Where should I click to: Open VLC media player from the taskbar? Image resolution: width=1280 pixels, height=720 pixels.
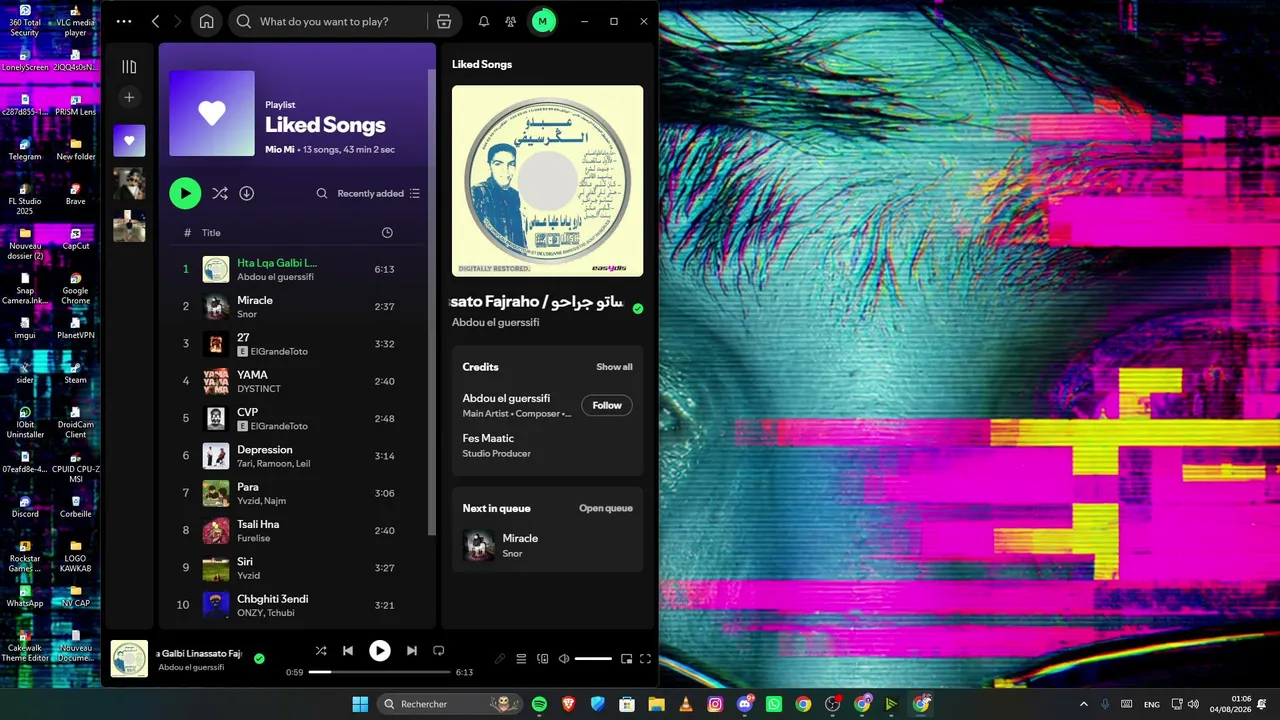686,704
